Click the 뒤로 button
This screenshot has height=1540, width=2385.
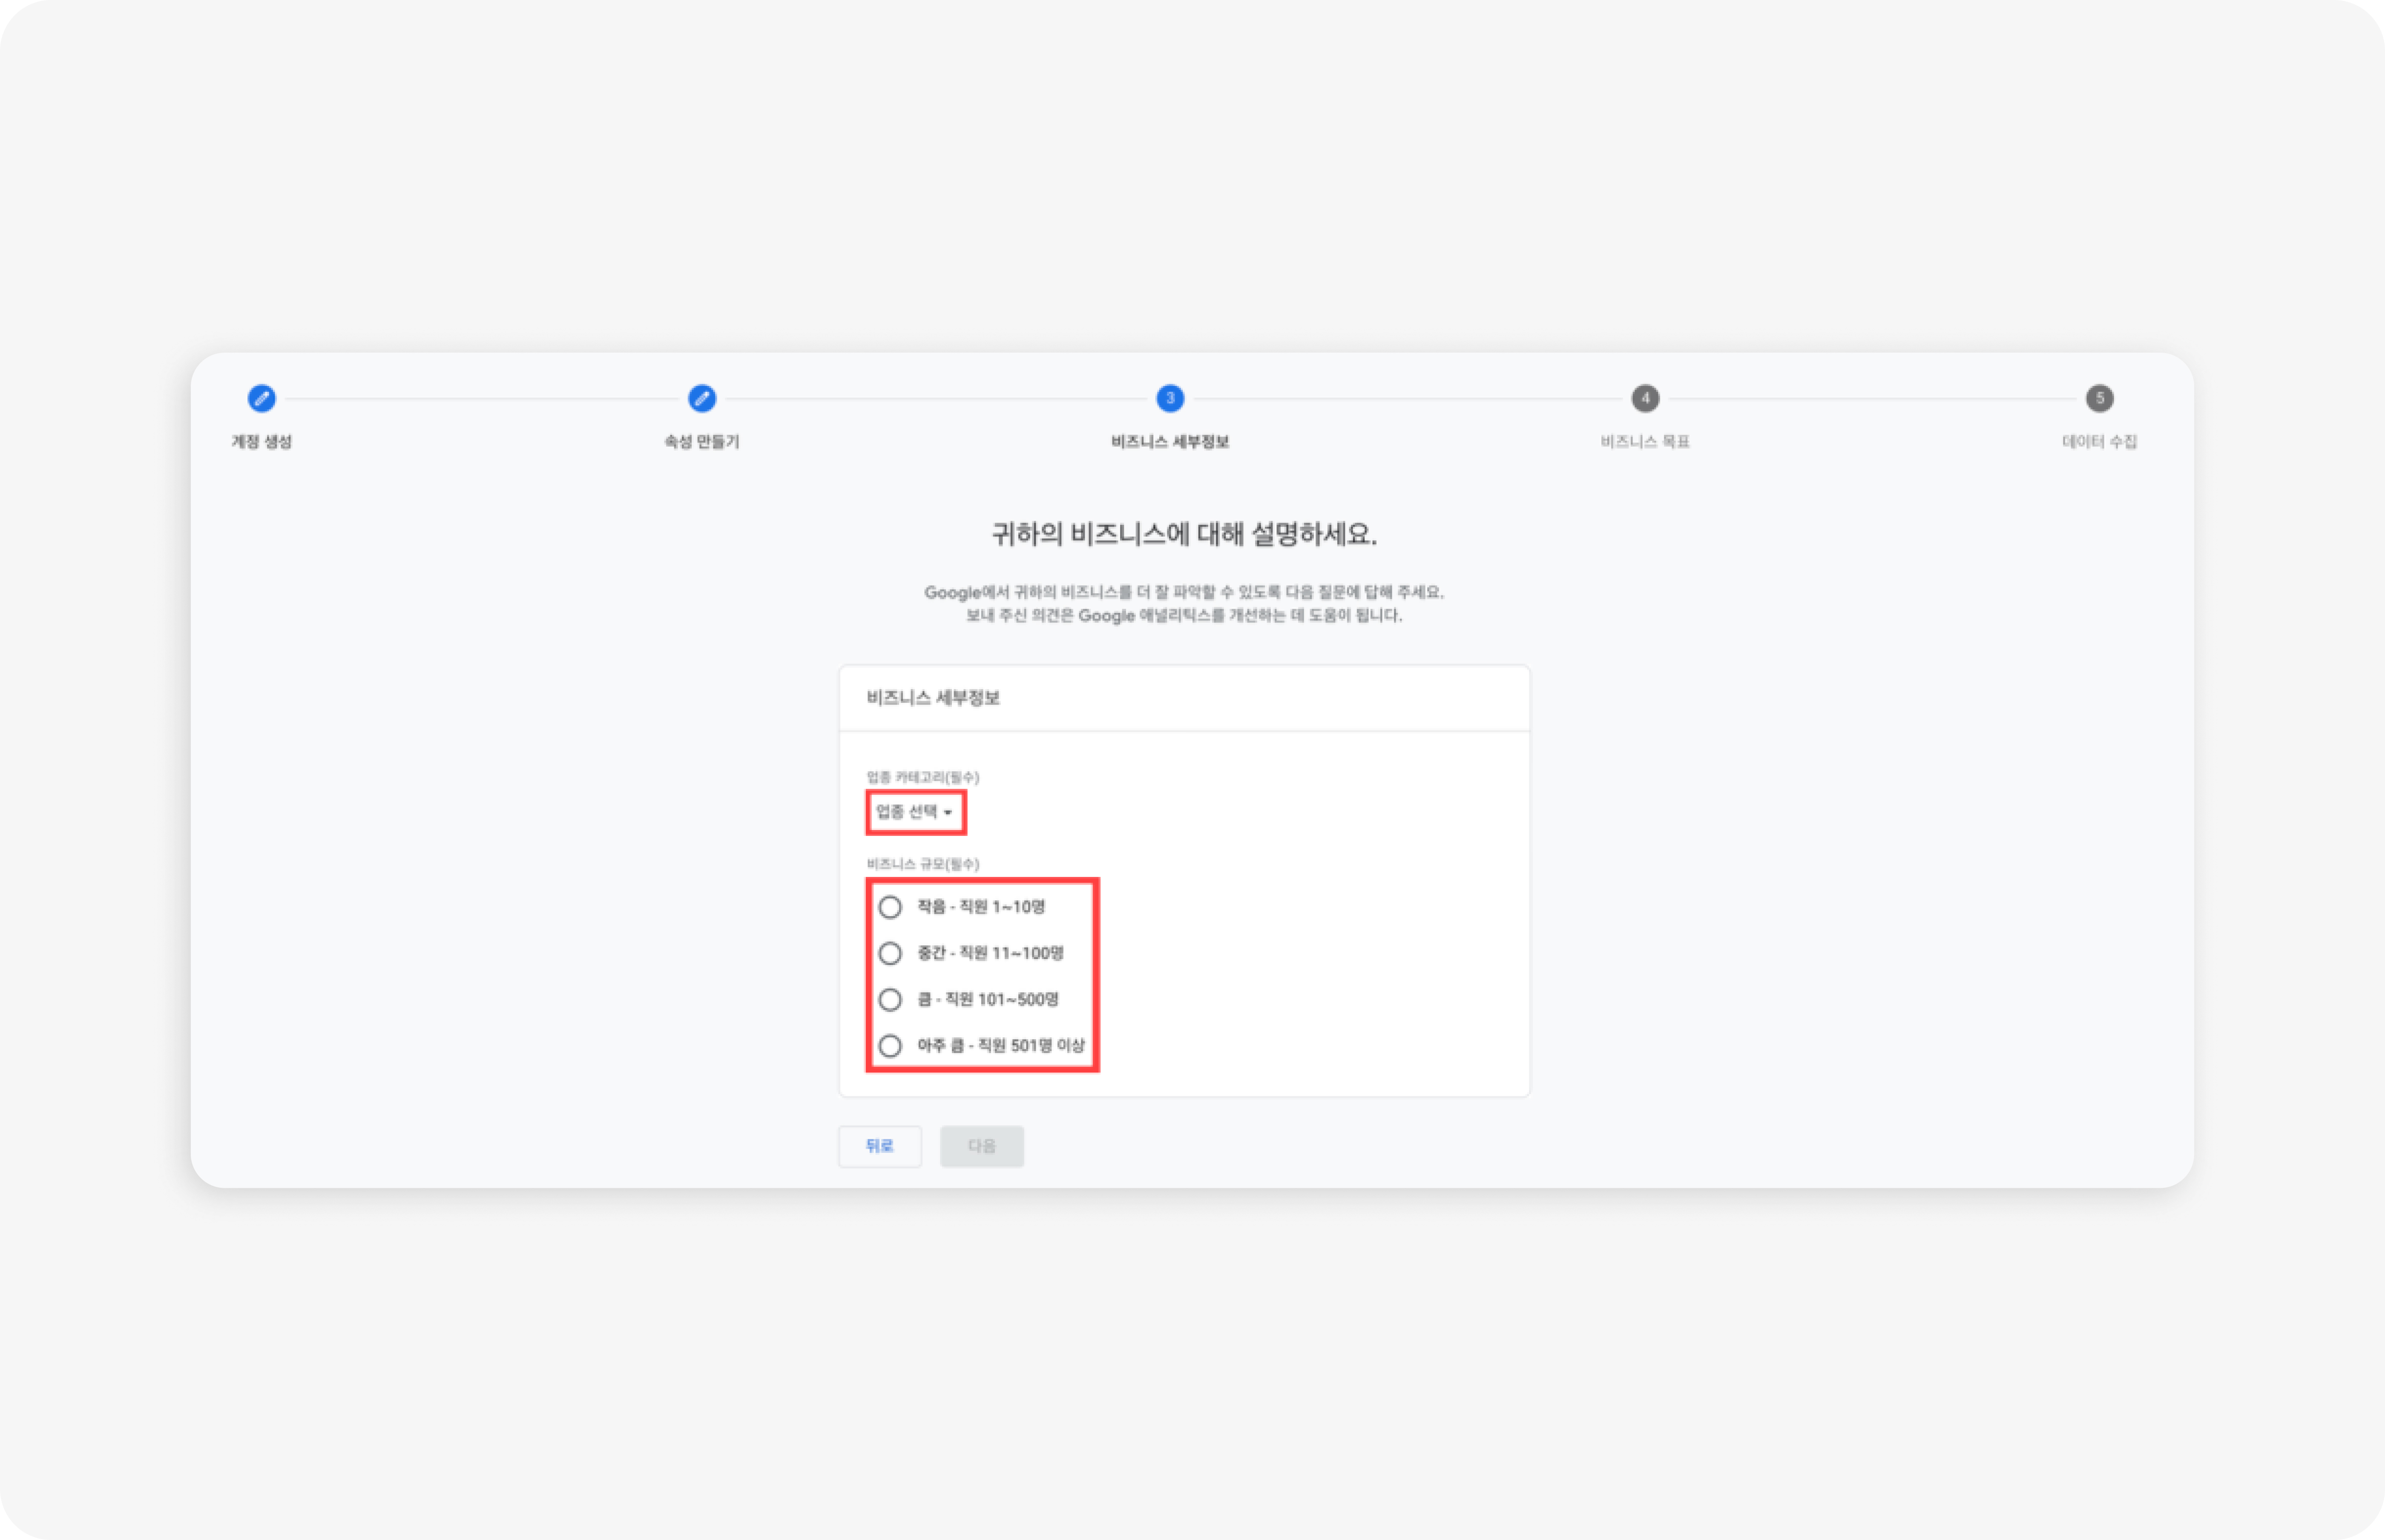(x=880, y=1146)
